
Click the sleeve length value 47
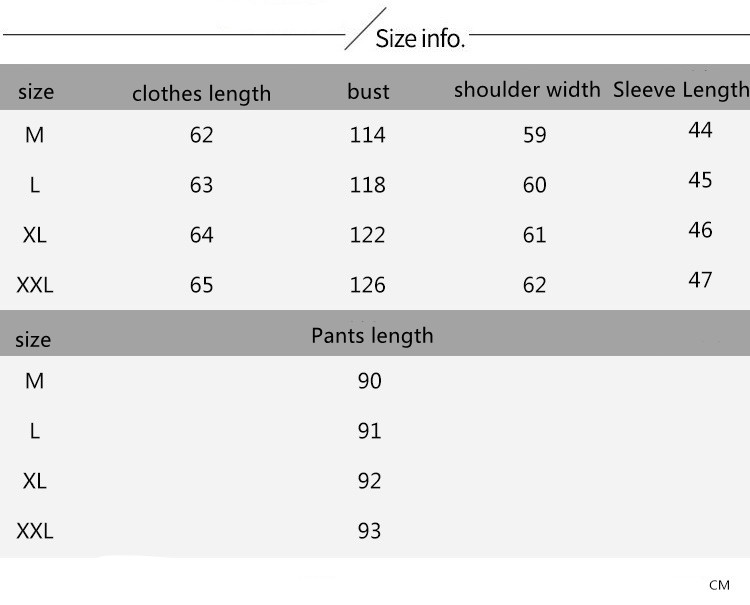(700, 280)
